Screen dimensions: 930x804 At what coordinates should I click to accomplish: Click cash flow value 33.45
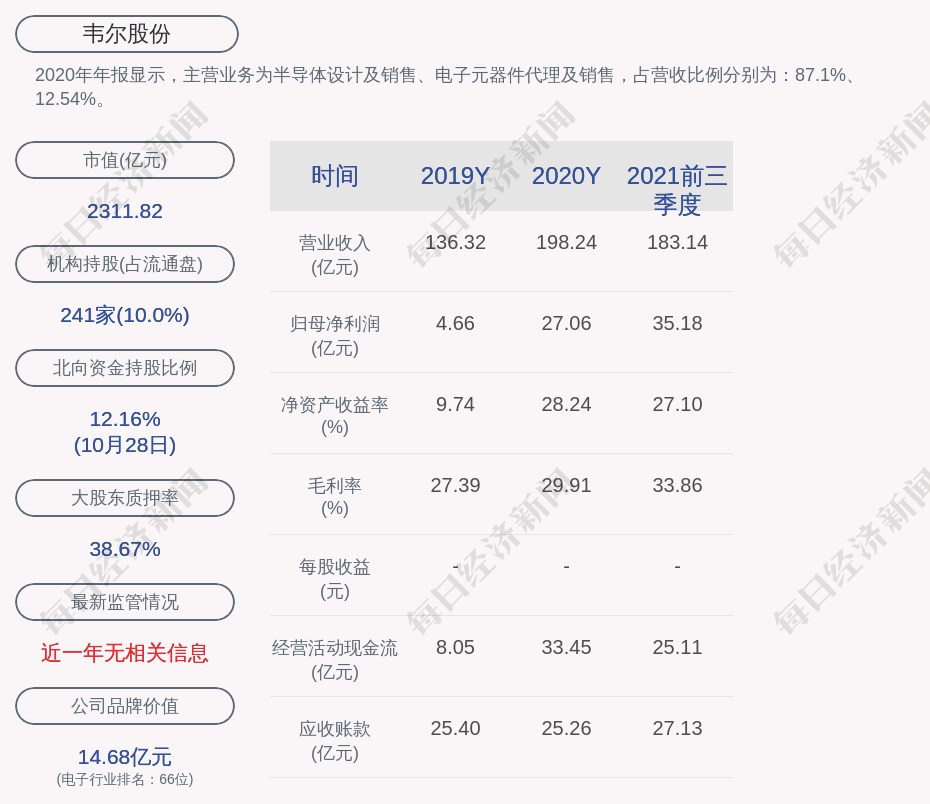566,647
